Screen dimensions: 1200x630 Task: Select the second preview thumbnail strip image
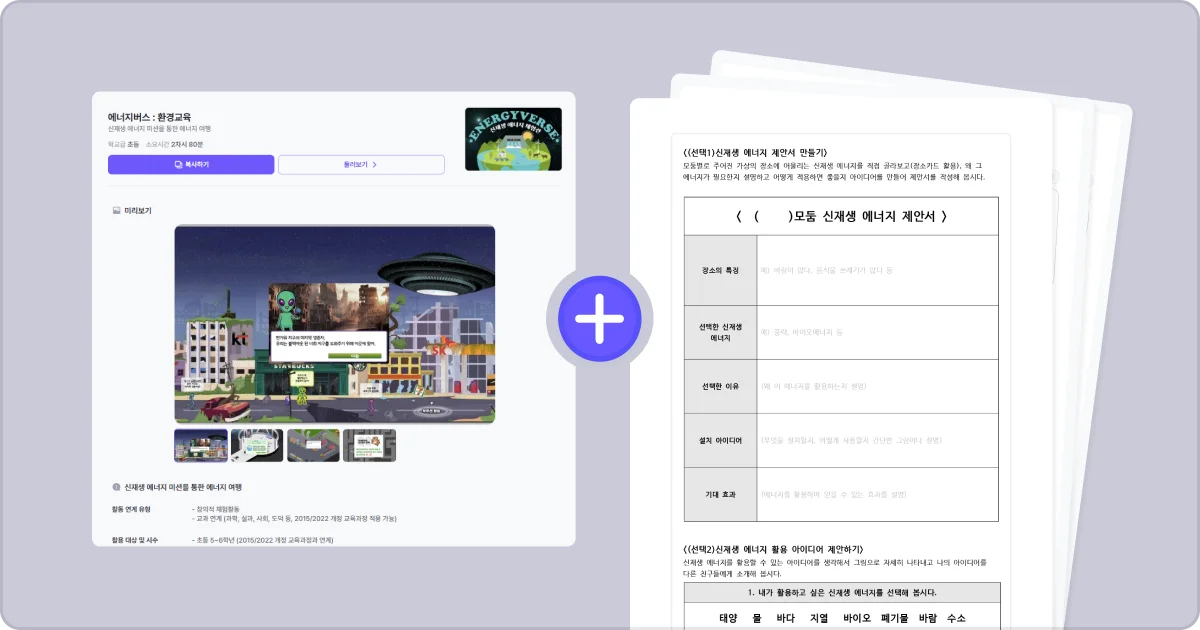tap(257, 444)
